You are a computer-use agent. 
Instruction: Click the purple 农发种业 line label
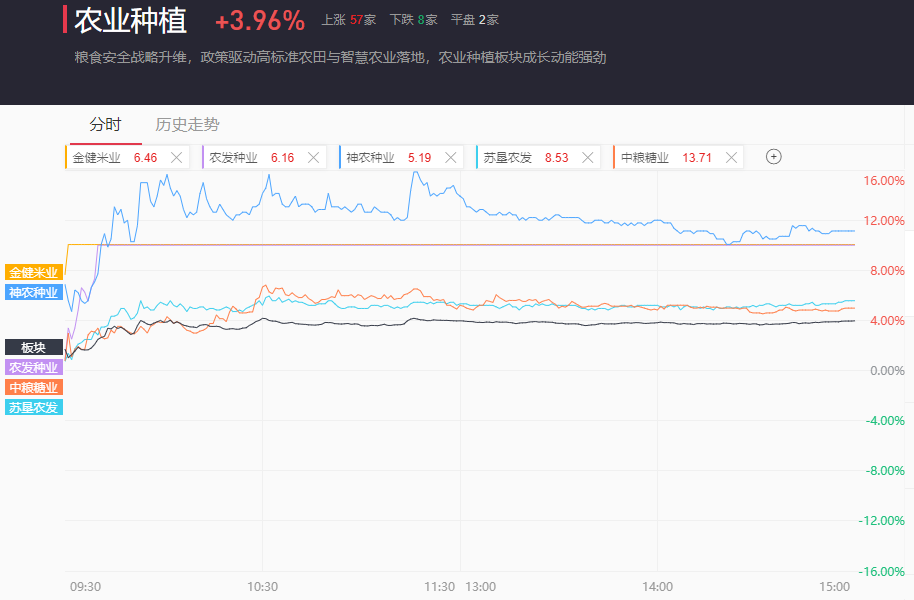(34, 367)
